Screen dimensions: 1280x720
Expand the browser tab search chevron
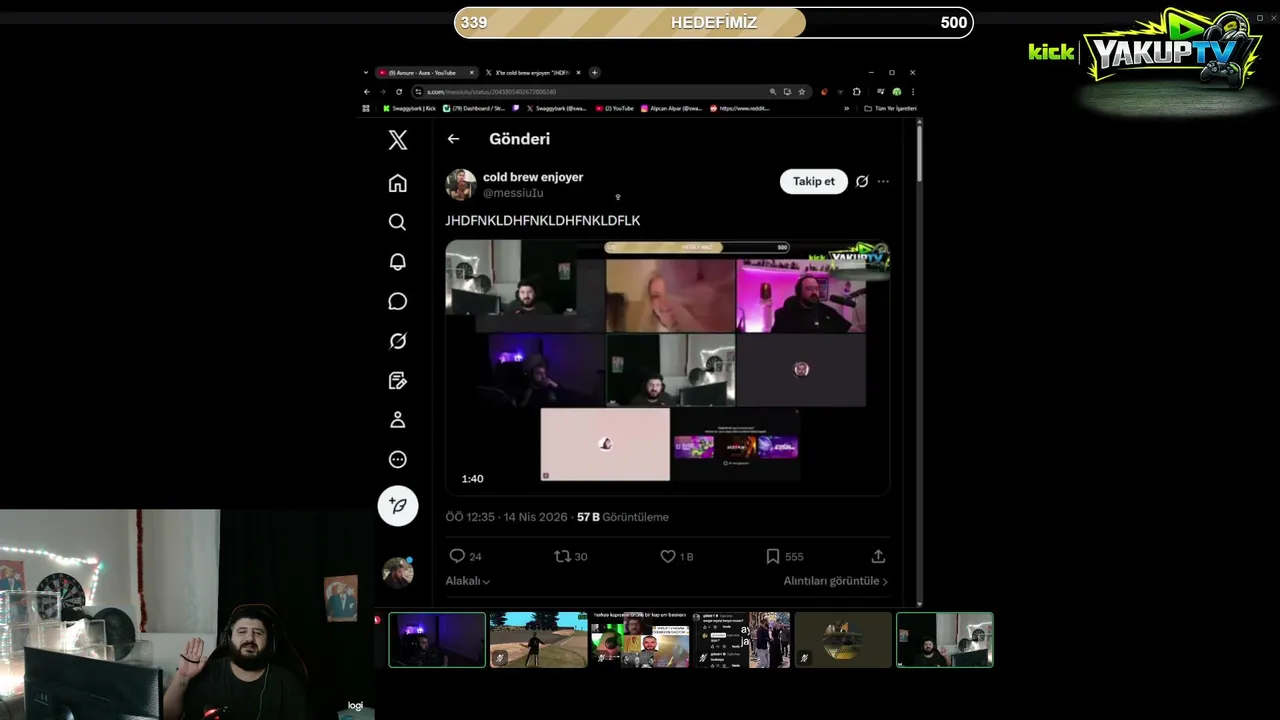pyautogui.click(x=366, y=73)
